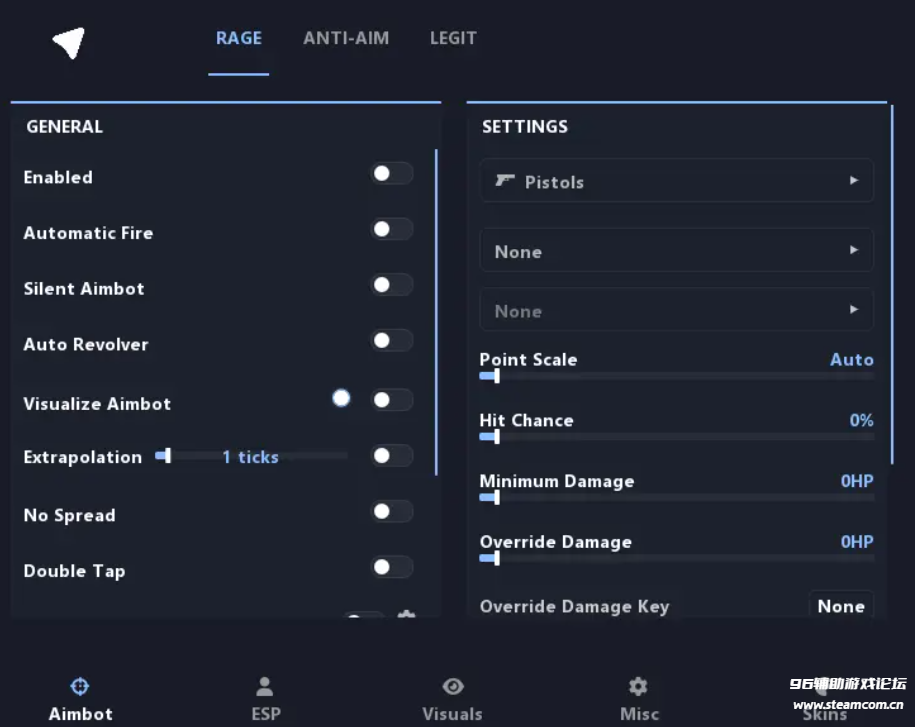The image size is (915, 727).
Task: Turn on Silent Aimbot switch
Action: pyautogui.click(x=392, y=285)
